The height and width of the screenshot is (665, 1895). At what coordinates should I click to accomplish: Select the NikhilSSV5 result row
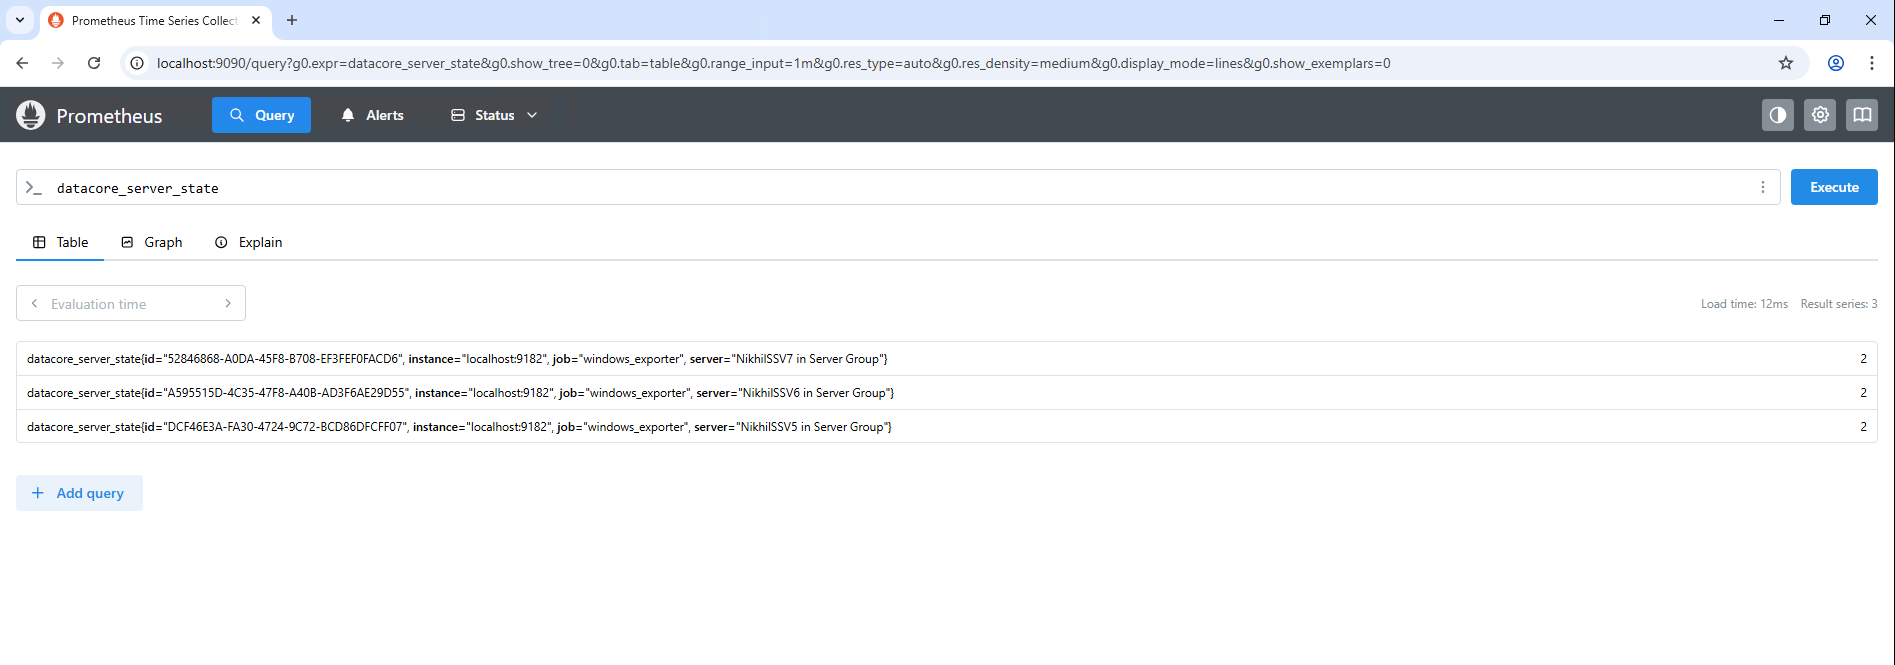tap(946, 427)
